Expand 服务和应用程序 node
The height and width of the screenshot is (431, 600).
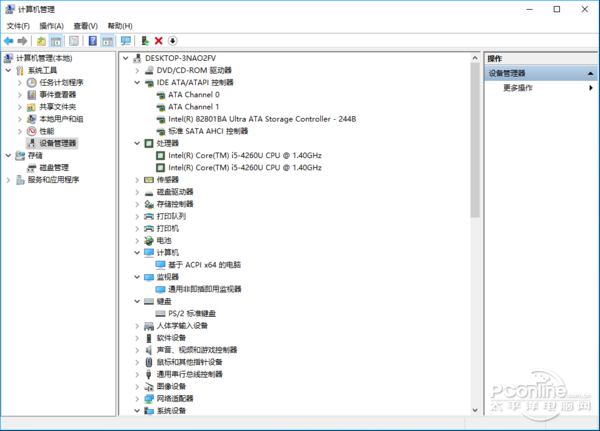click(x=8, y=180)
